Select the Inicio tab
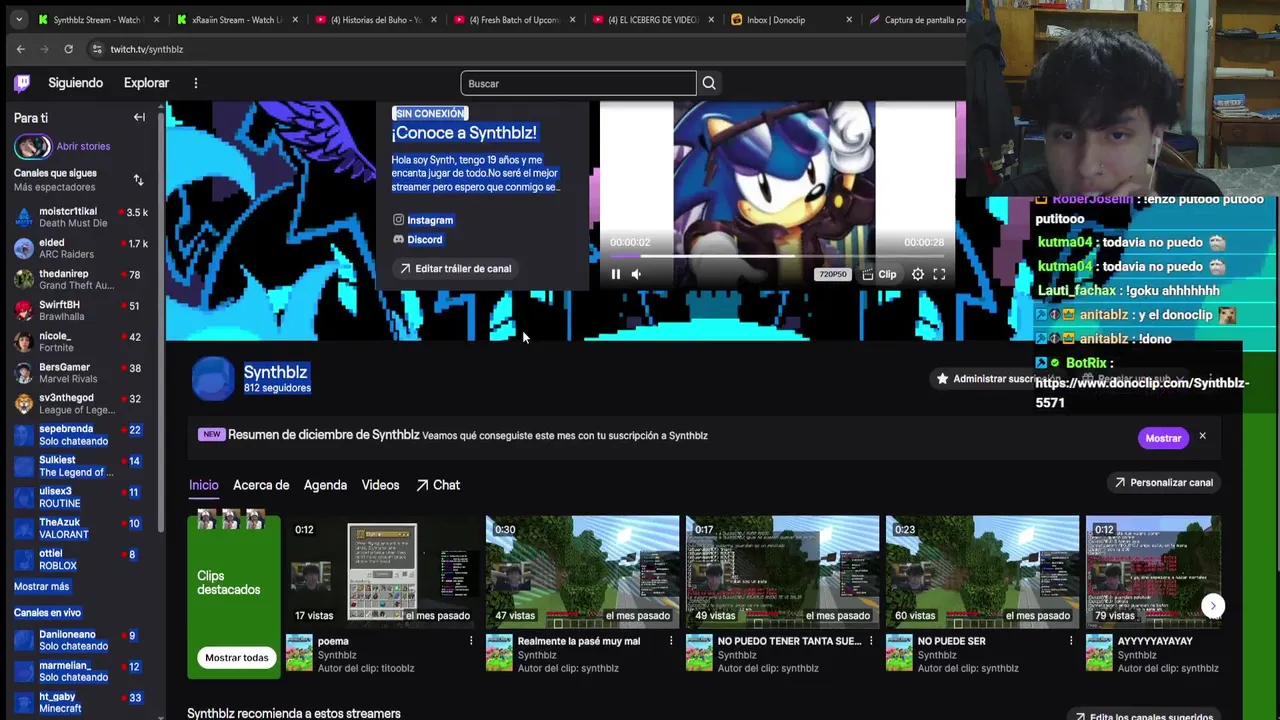The height and width of the screenshot is (720, 1280). click(x=203, y=485)
